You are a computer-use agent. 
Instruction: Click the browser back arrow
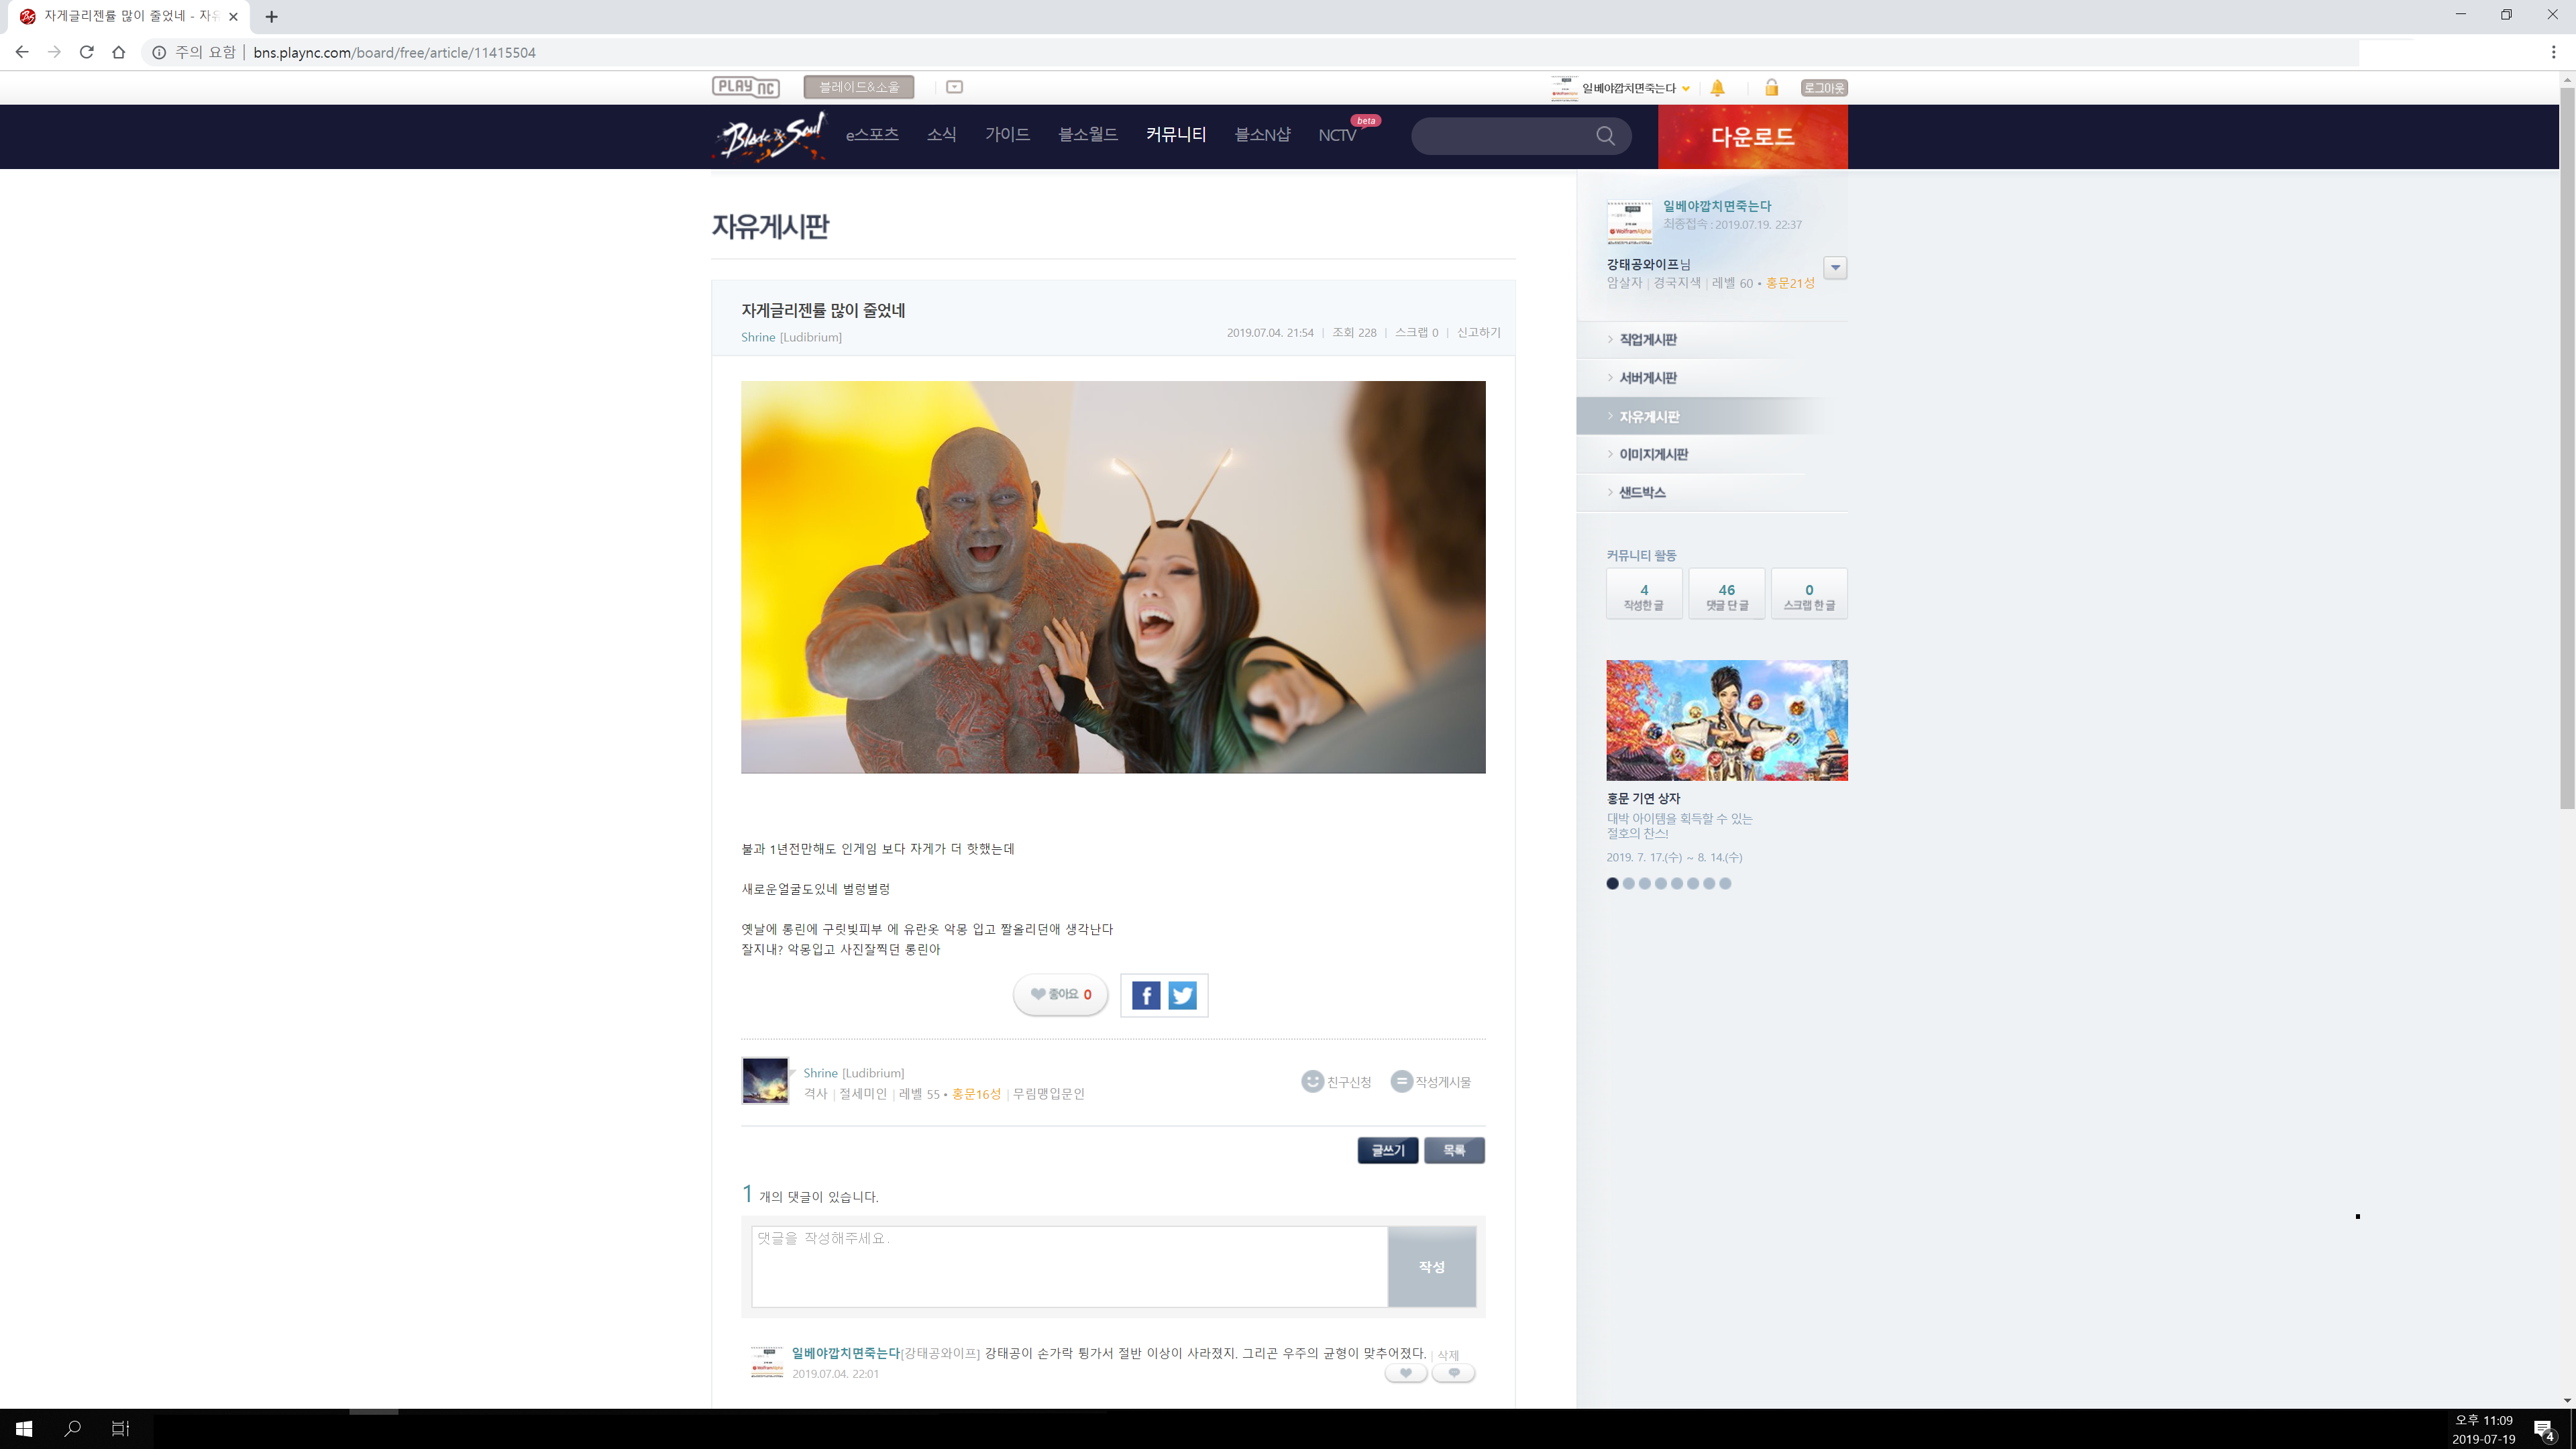coord(22,52)
